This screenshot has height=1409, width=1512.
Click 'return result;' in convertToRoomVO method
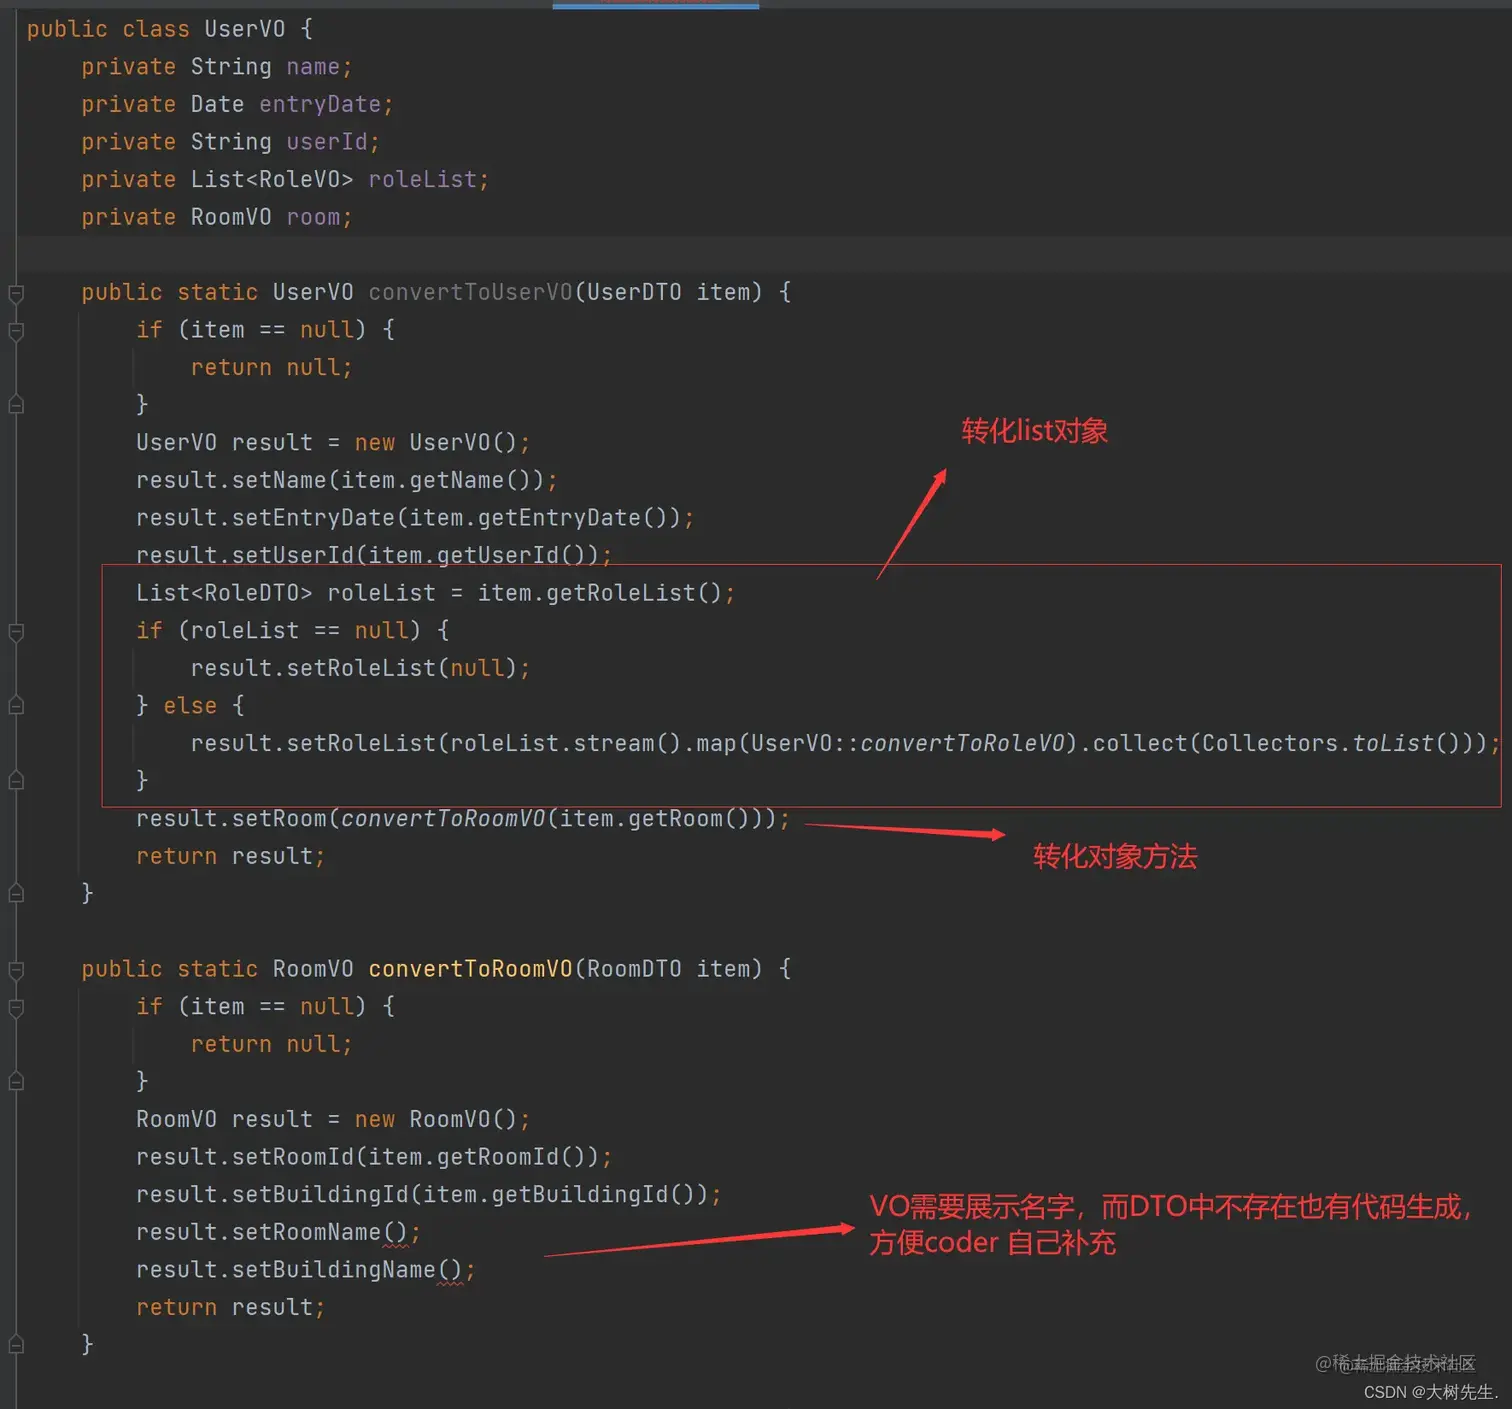[x=230, y=1308]
